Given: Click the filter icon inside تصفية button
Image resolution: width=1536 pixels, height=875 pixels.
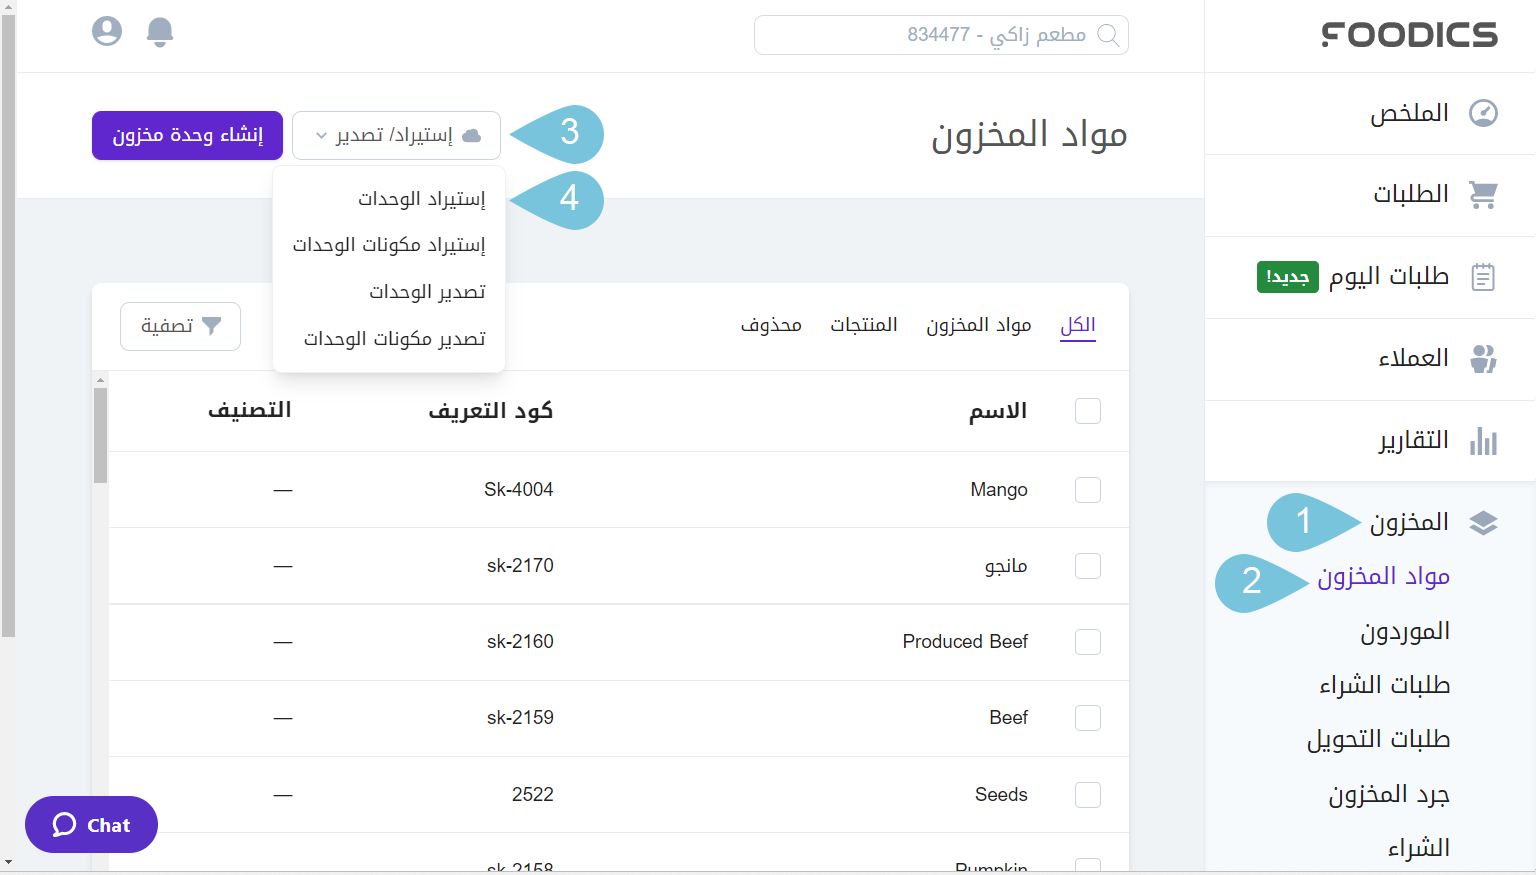Looking at the screenshot, I should tap(212, 326).
